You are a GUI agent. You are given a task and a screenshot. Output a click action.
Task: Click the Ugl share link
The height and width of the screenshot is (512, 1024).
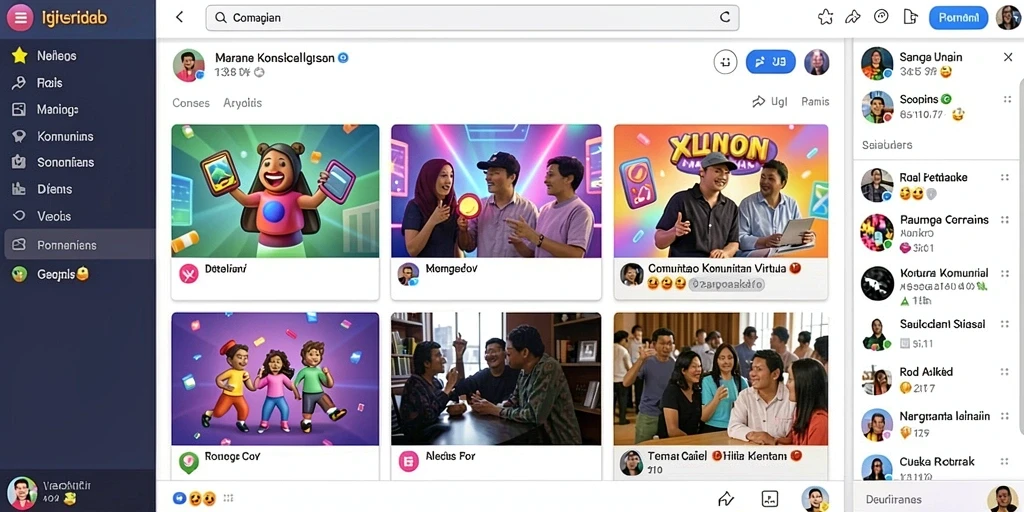[770, 102]
